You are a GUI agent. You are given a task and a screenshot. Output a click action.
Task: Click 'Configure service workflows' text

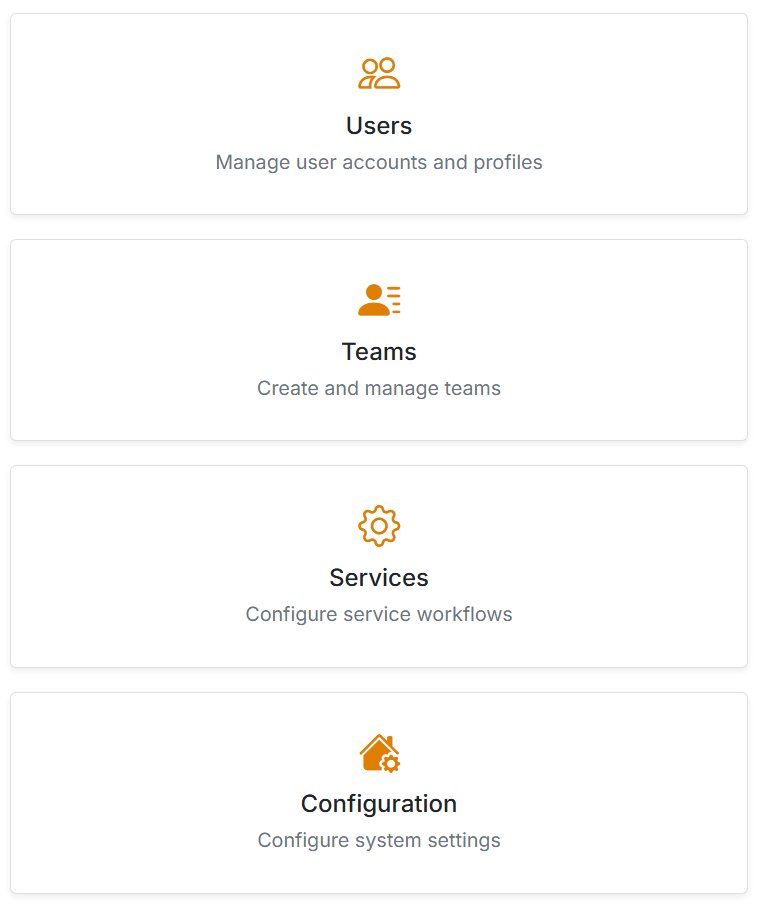(x=379, y=614)
